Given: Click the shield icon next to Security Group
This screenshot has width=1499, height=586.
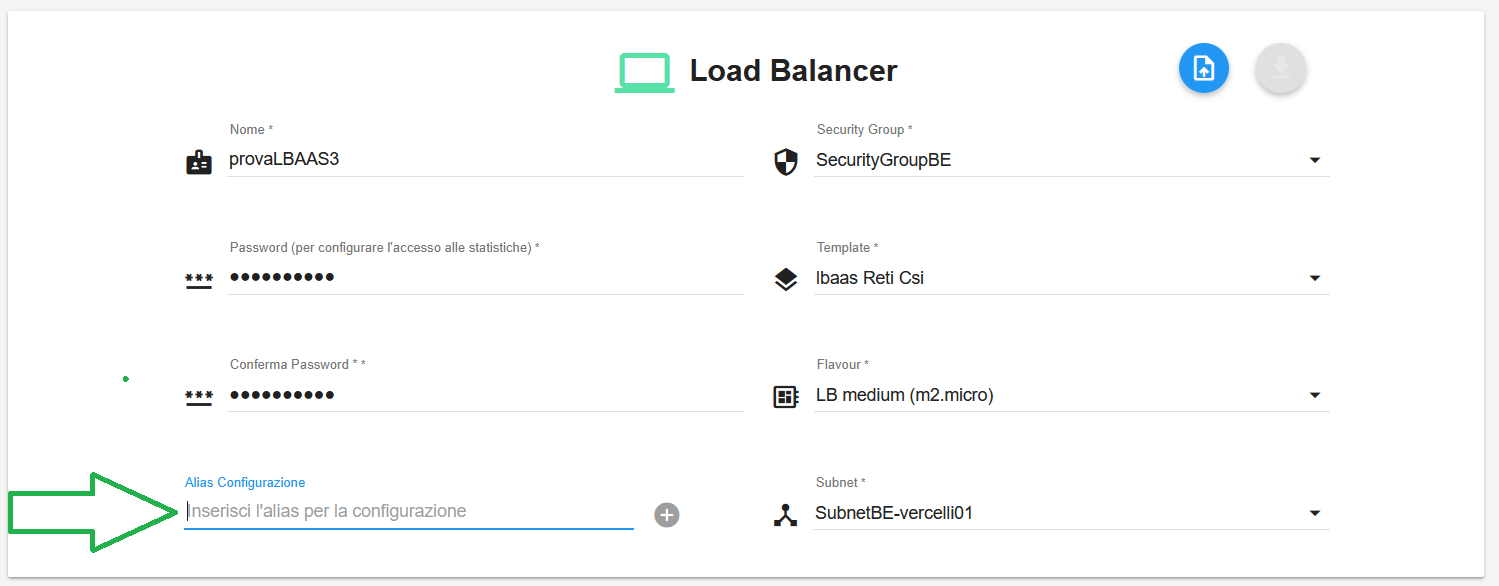Looking at the screenshot, I should coord(786,162).
